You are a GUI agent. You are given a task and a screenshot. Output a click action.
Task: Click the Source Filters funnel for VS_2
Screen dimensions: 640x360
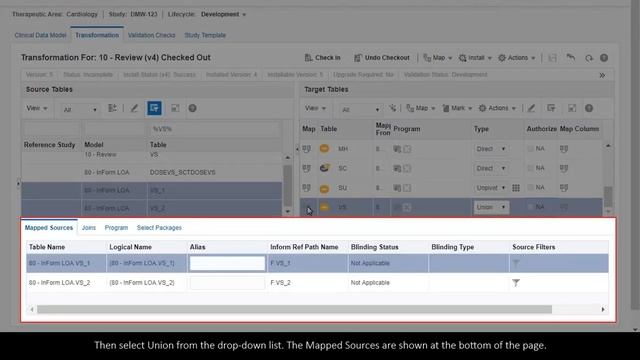[516, 282]
